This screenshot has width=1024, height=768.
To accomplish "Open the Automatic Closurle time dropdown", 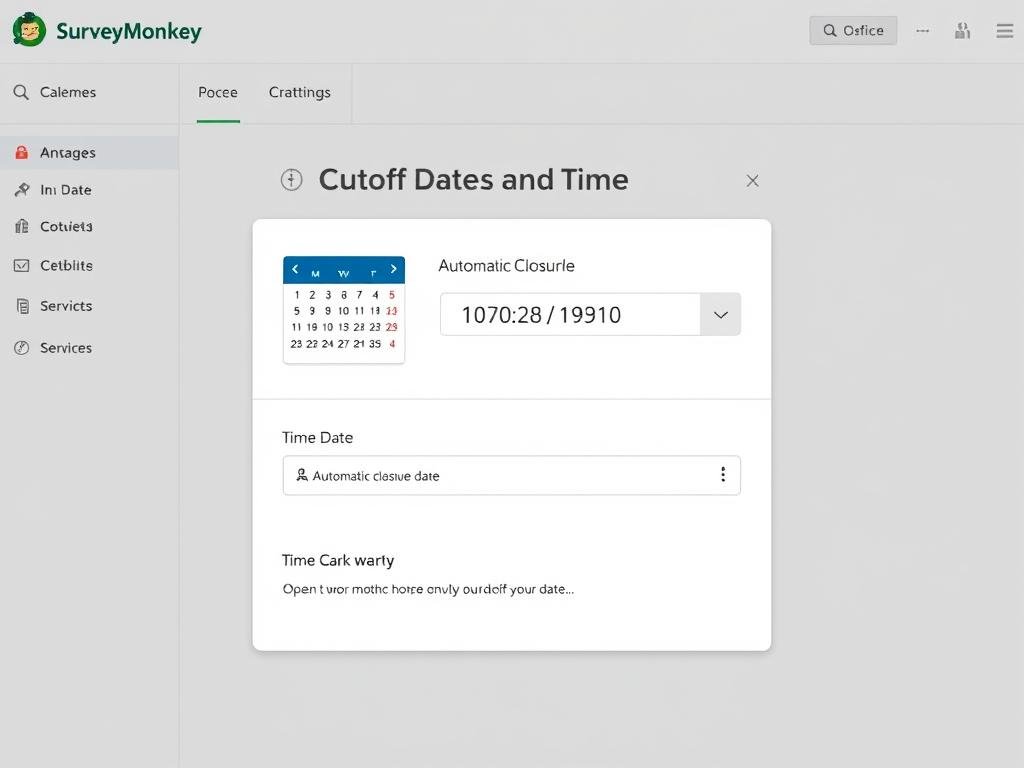I will pyautogui.click(x=719, y=314).
